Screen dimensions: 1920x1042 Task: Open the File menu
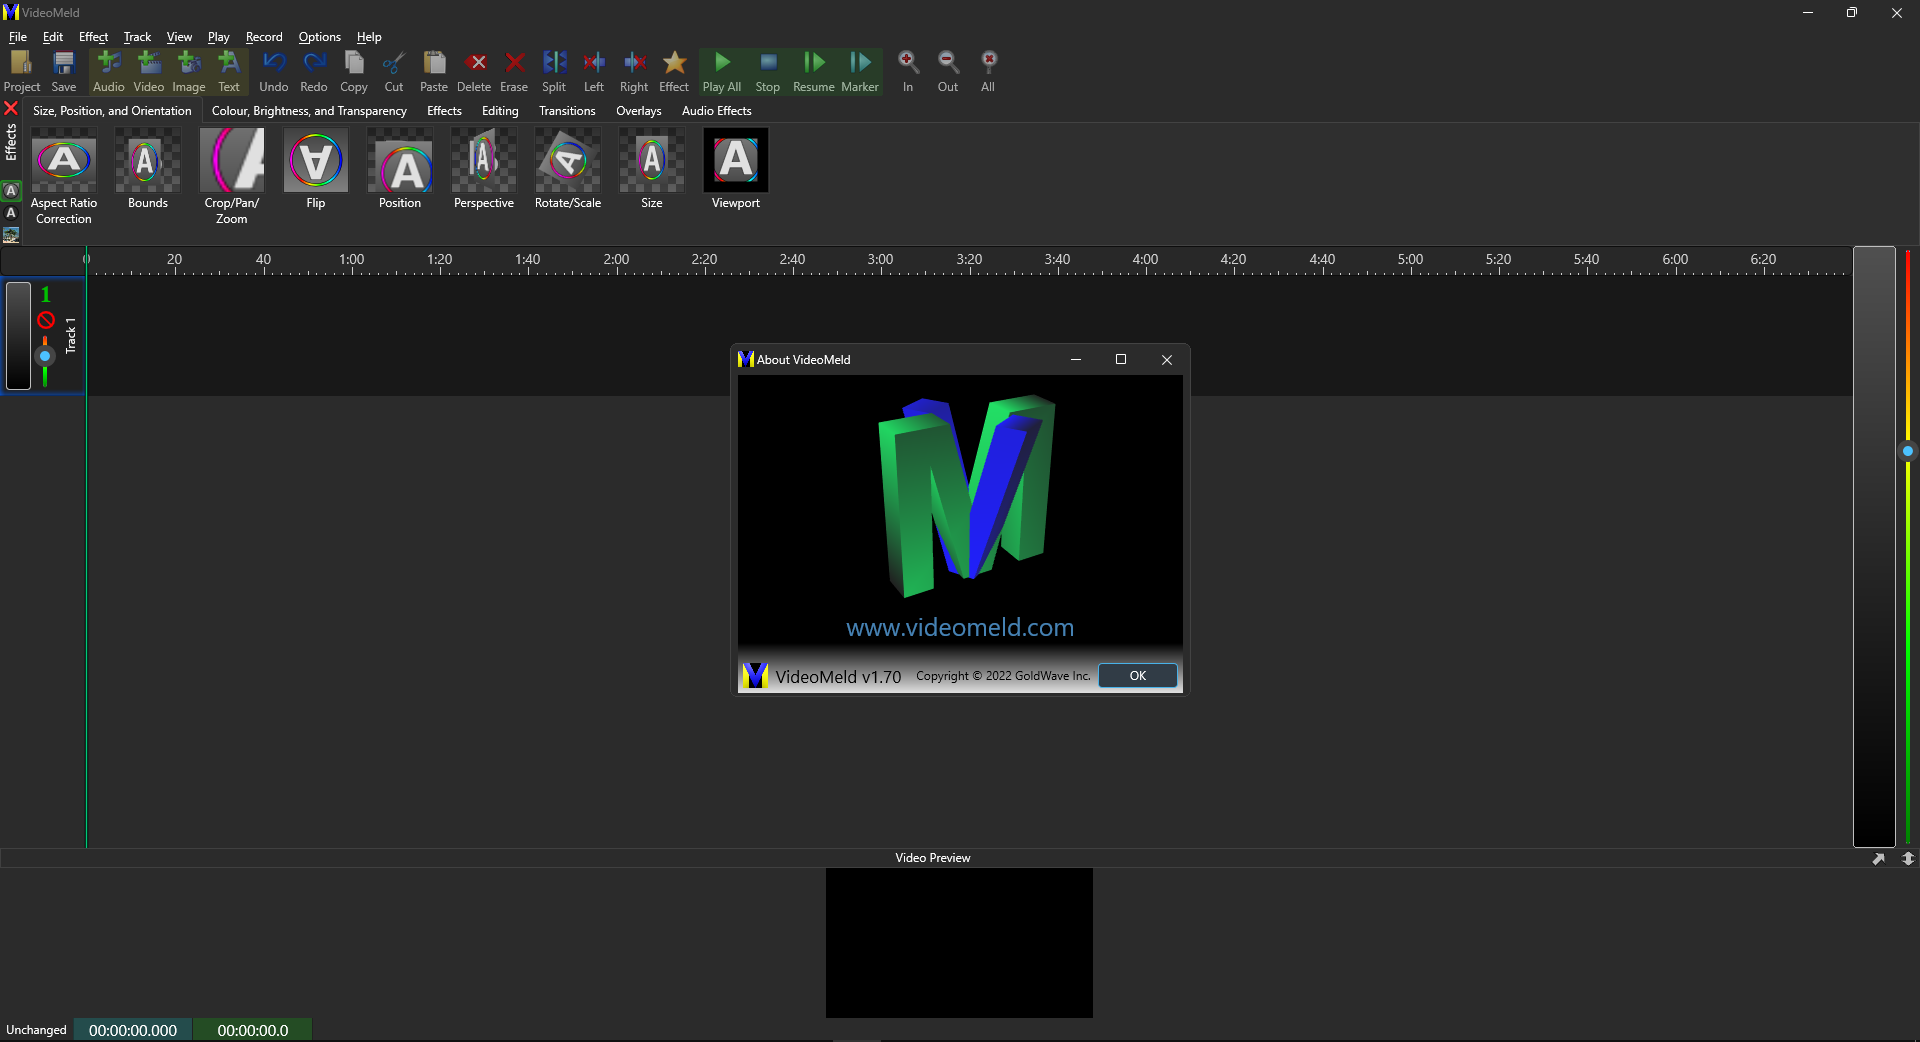(18, 37)
